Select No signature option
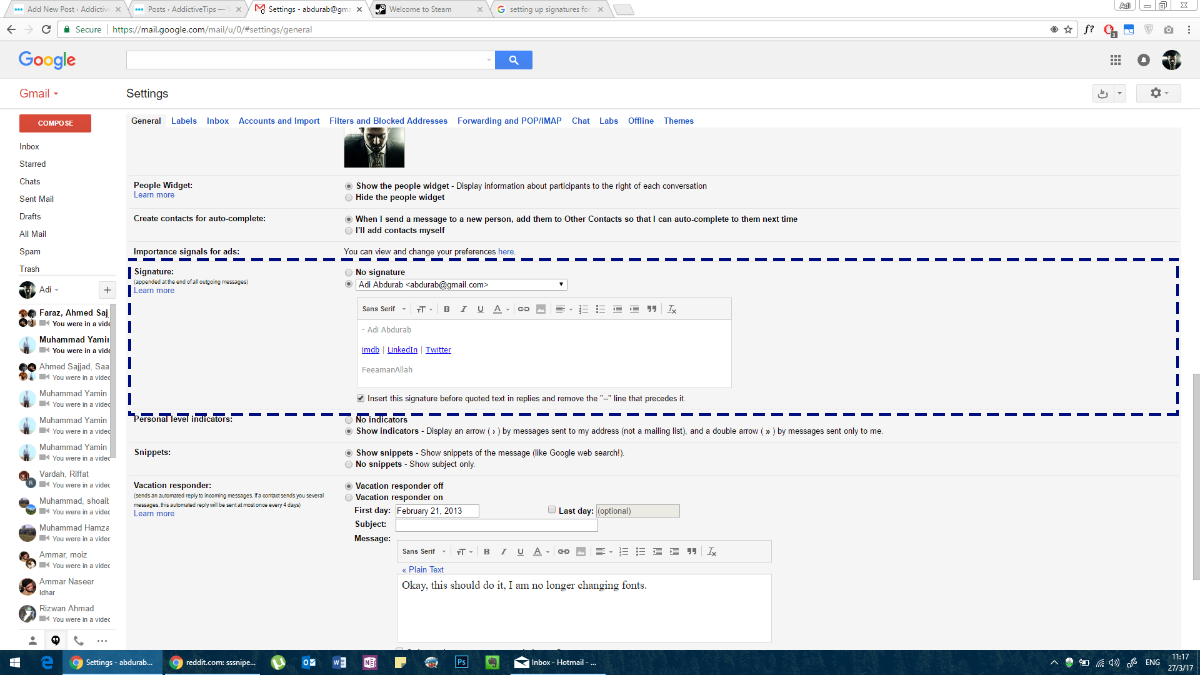The height and width of the screenshot is (675, 1200). point(349,272)
